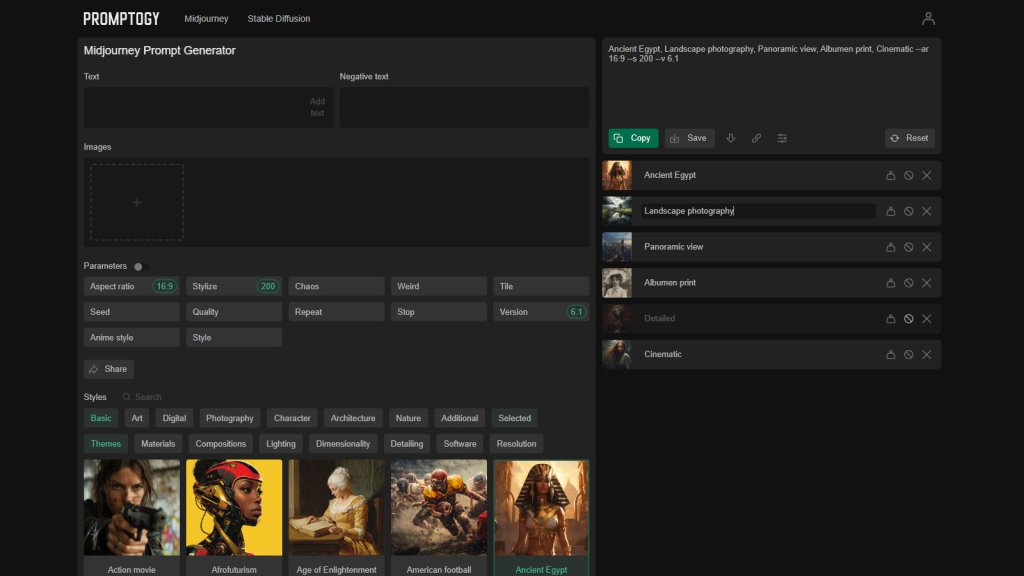
Task: Switch to the Stable Diffusion tab
Action: pos(279,18)
